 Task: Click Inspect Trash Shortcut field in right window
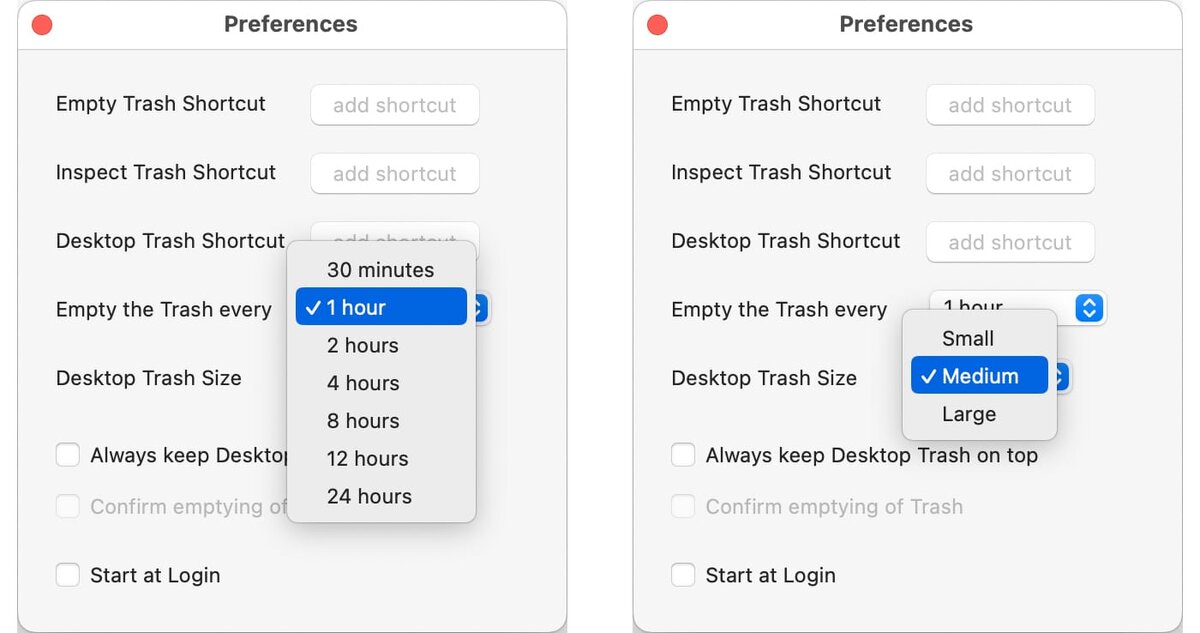[x=1010, y=174]
